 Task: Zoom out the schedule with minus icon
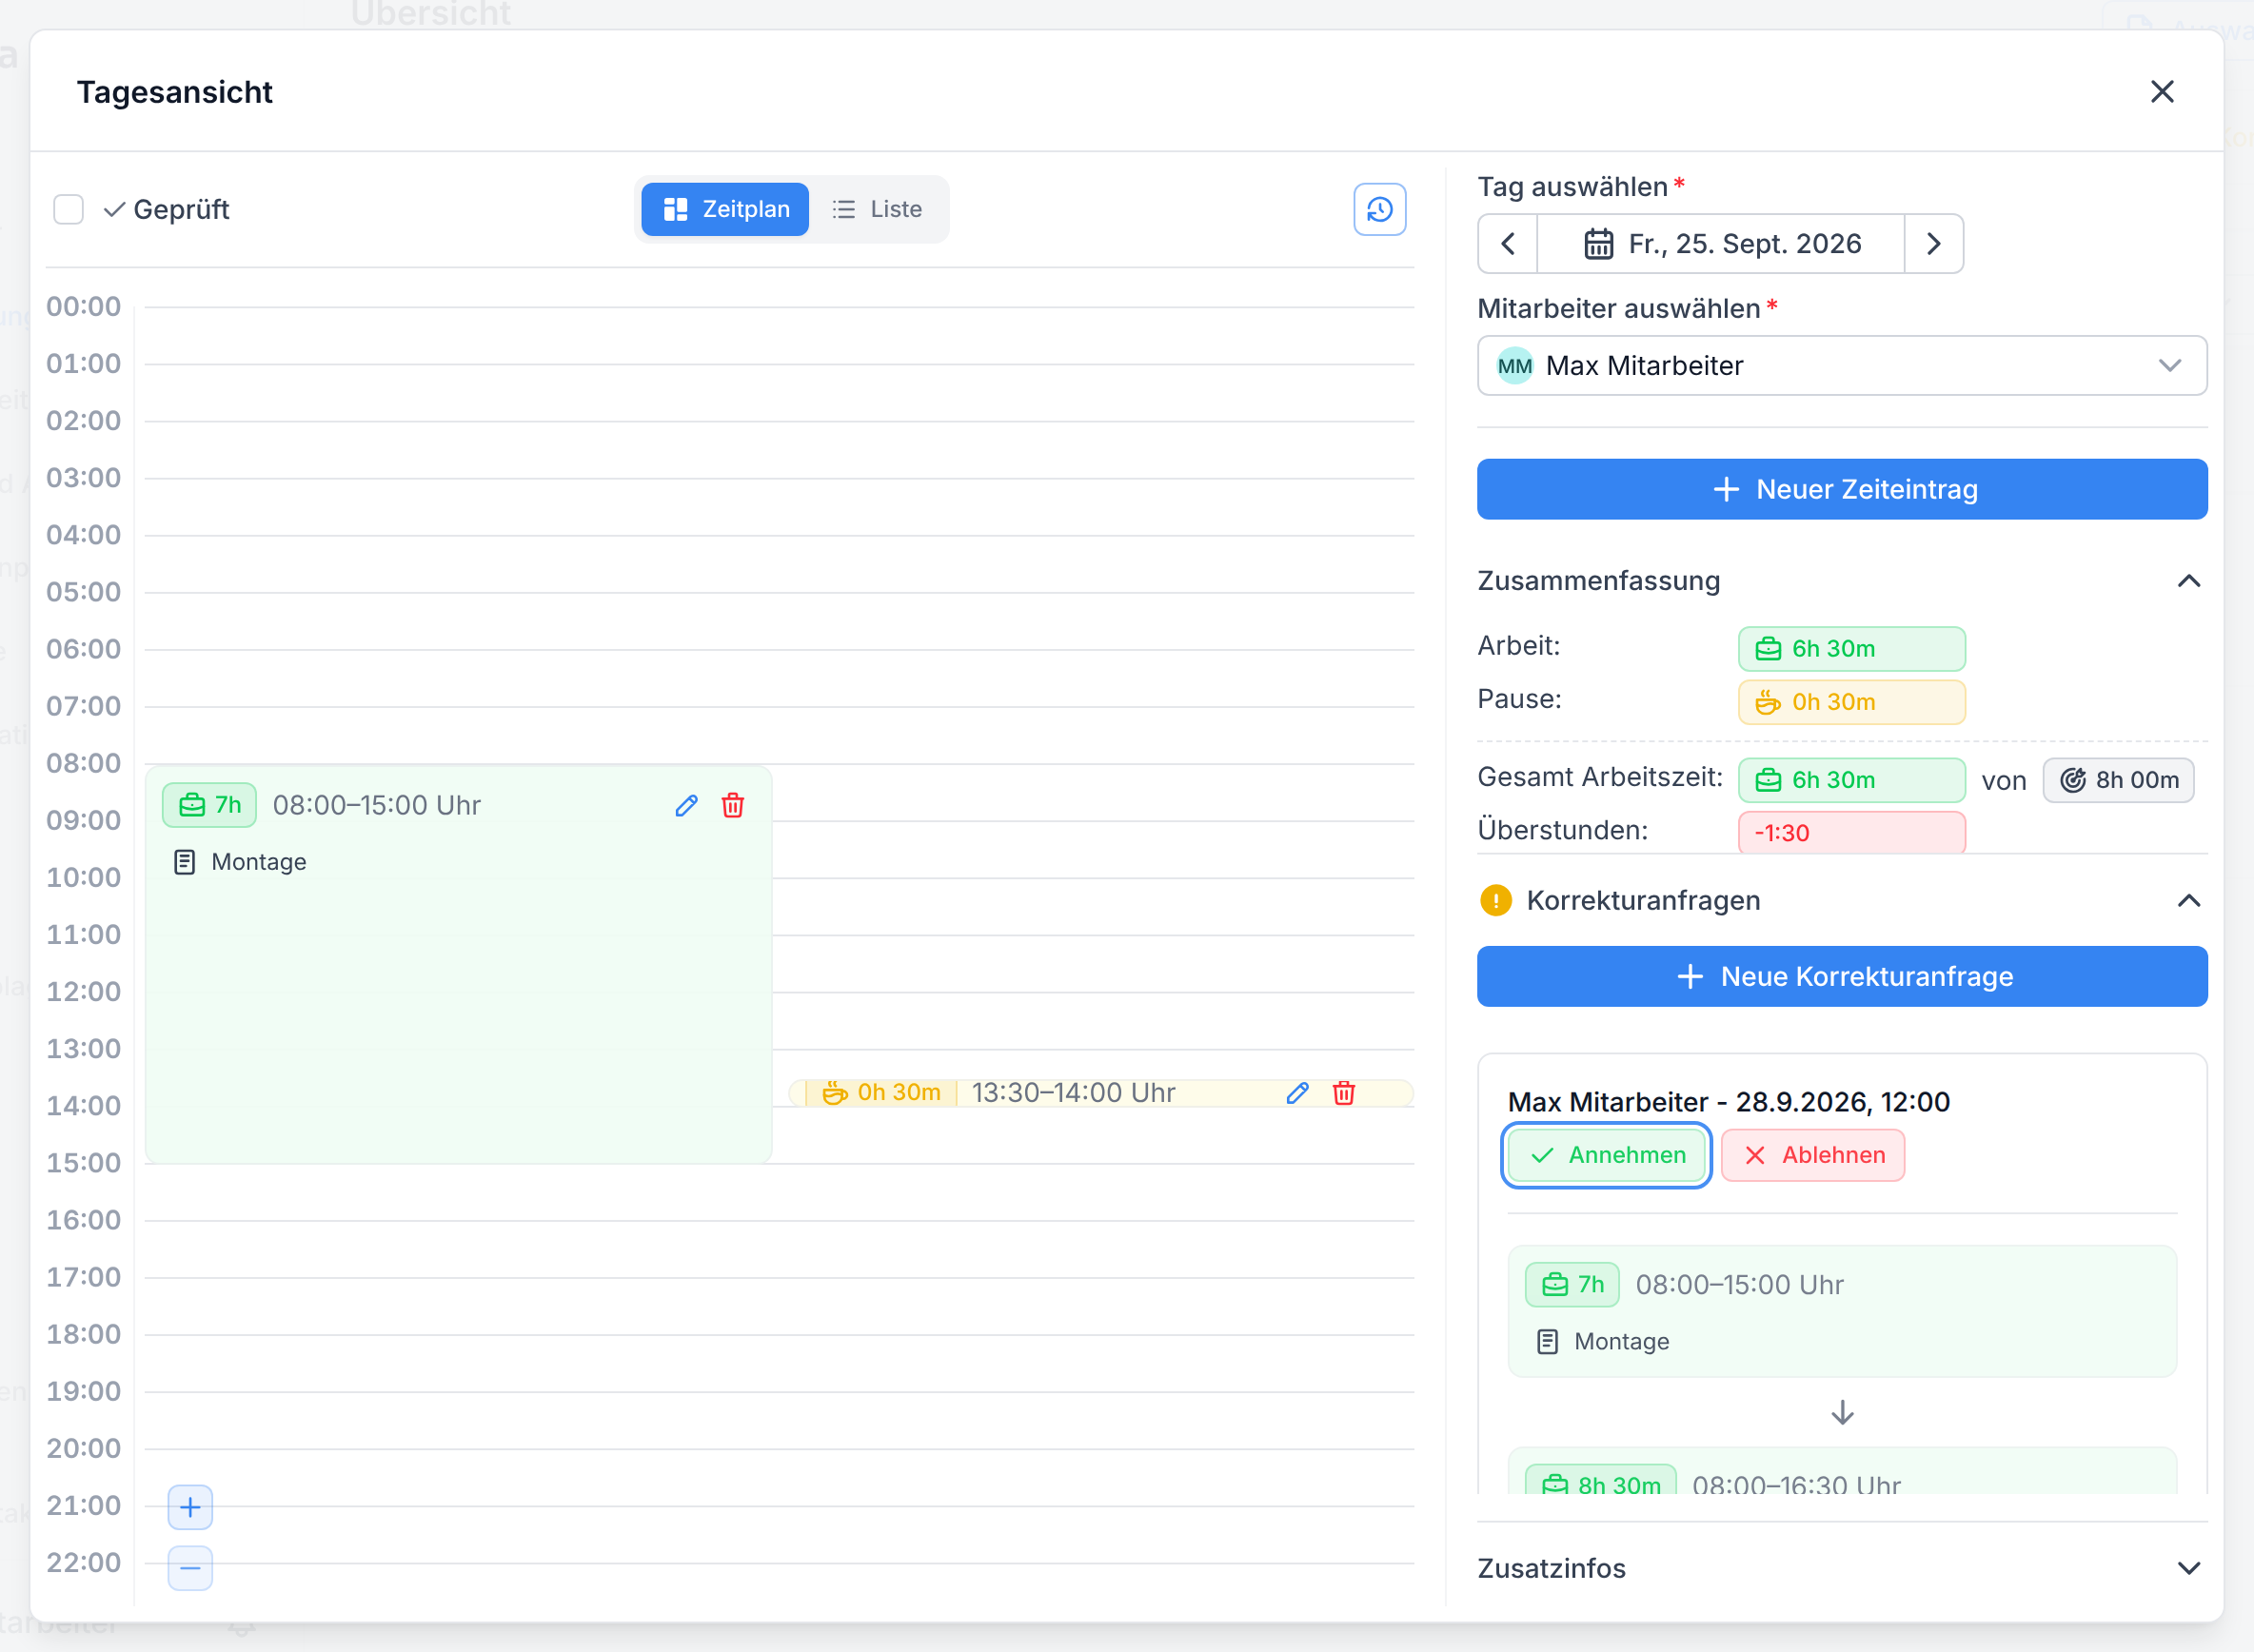[190, 1568]
